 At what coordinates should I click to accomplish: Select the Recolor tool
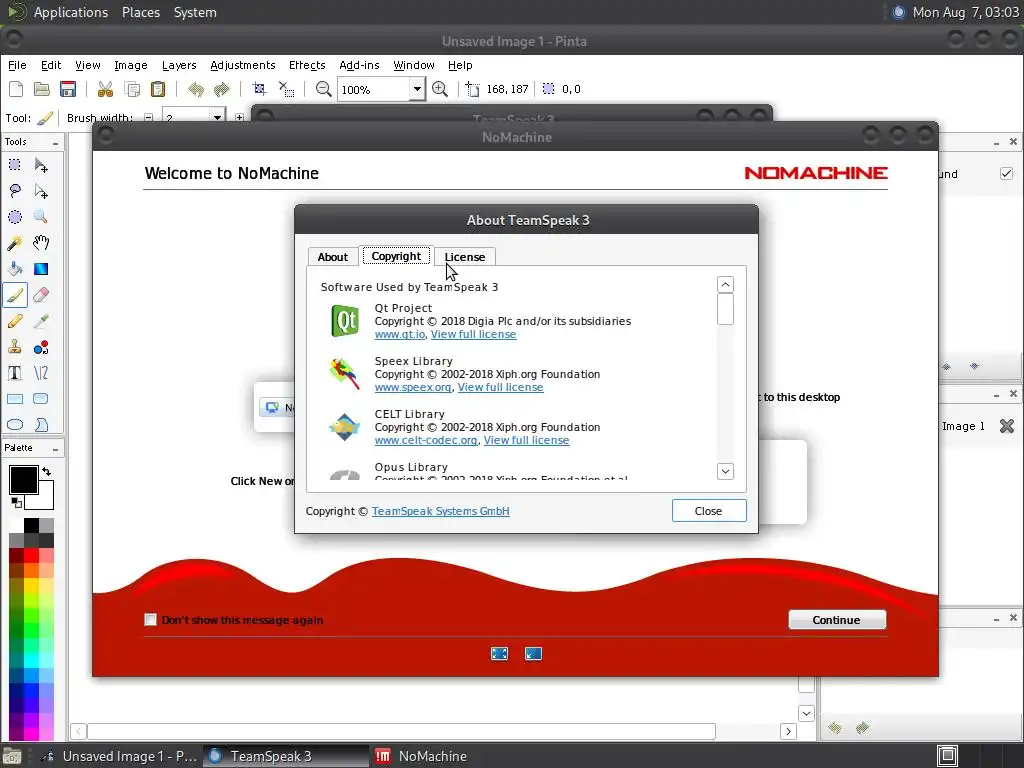tap(40, 347)
